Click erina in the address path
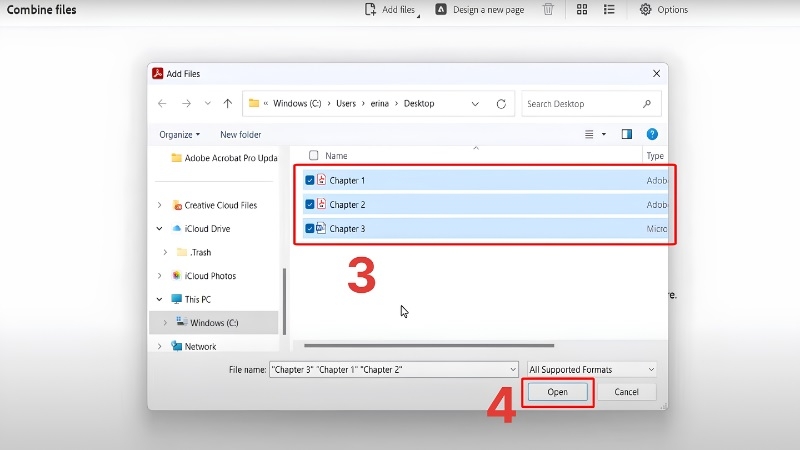The height and width of the screenshot is (450, 800). click(379, 104)
